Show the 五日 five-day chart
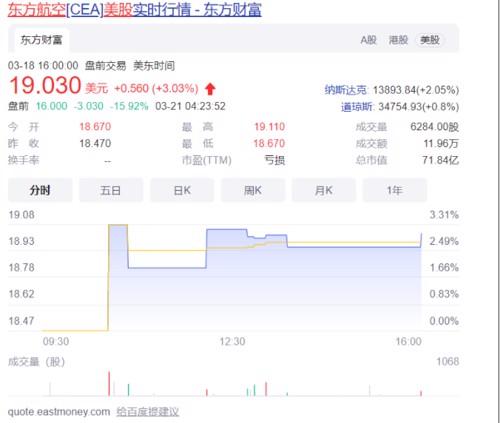Screen dimensions: 500x423 (111, 190)
